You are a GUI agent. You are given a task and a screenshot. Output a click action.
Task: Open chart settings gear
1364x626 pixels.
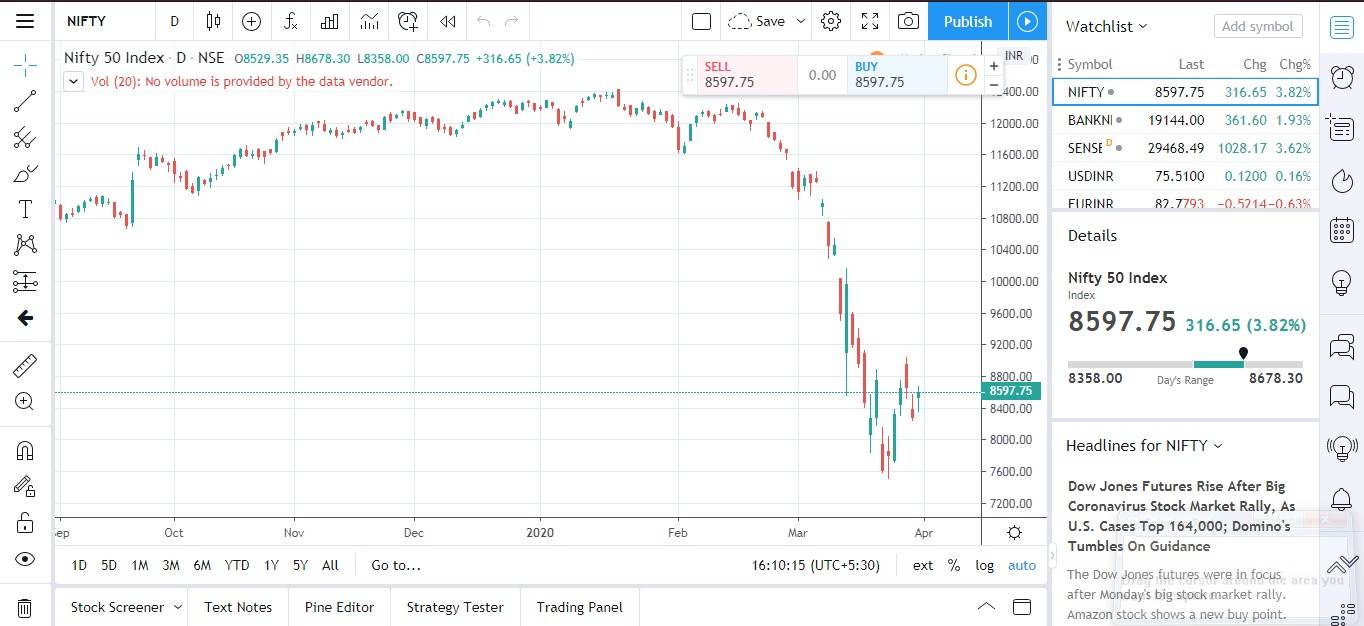pos(831,21)
